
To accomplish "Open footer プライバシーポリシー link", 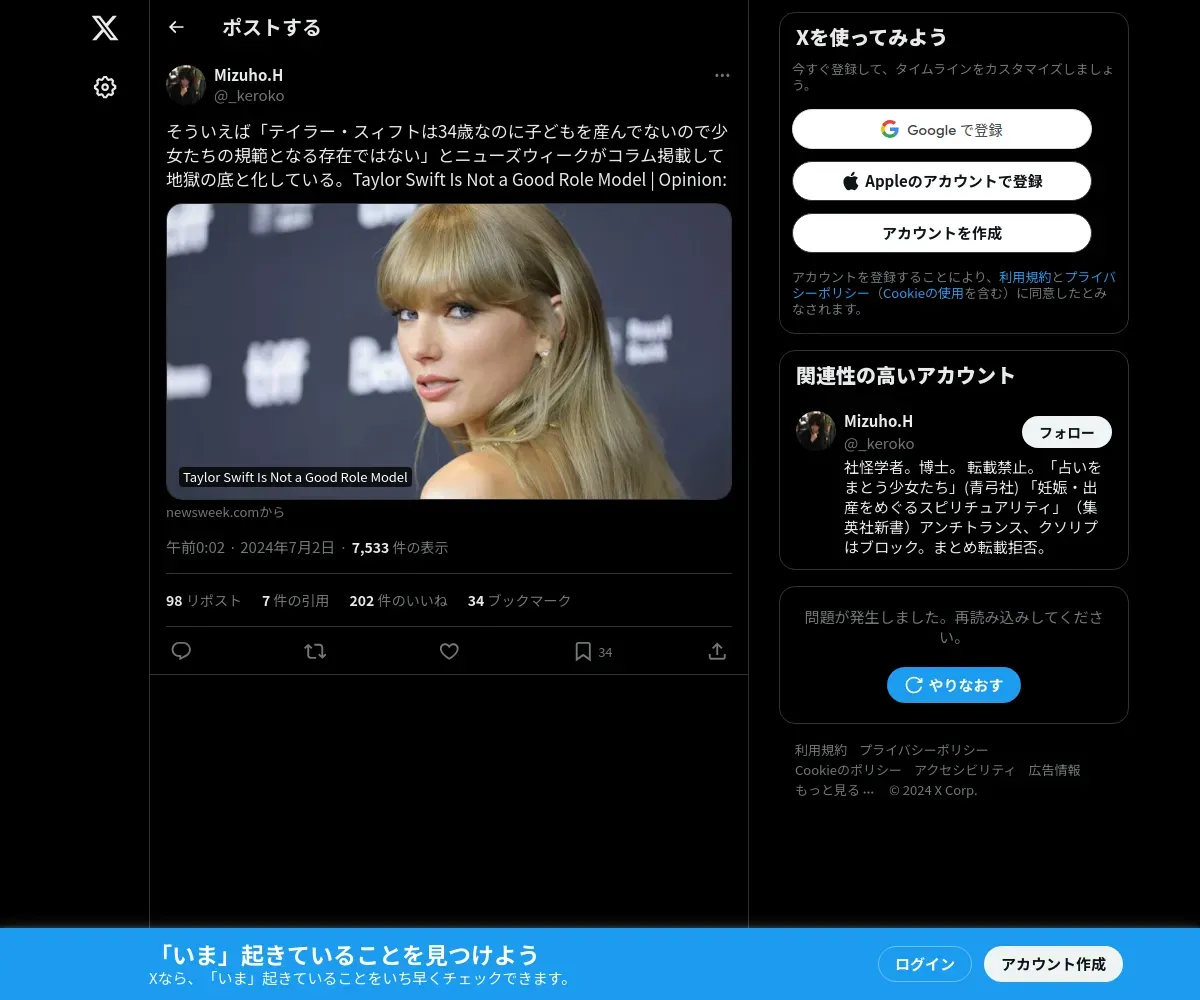I will (924, 750).
